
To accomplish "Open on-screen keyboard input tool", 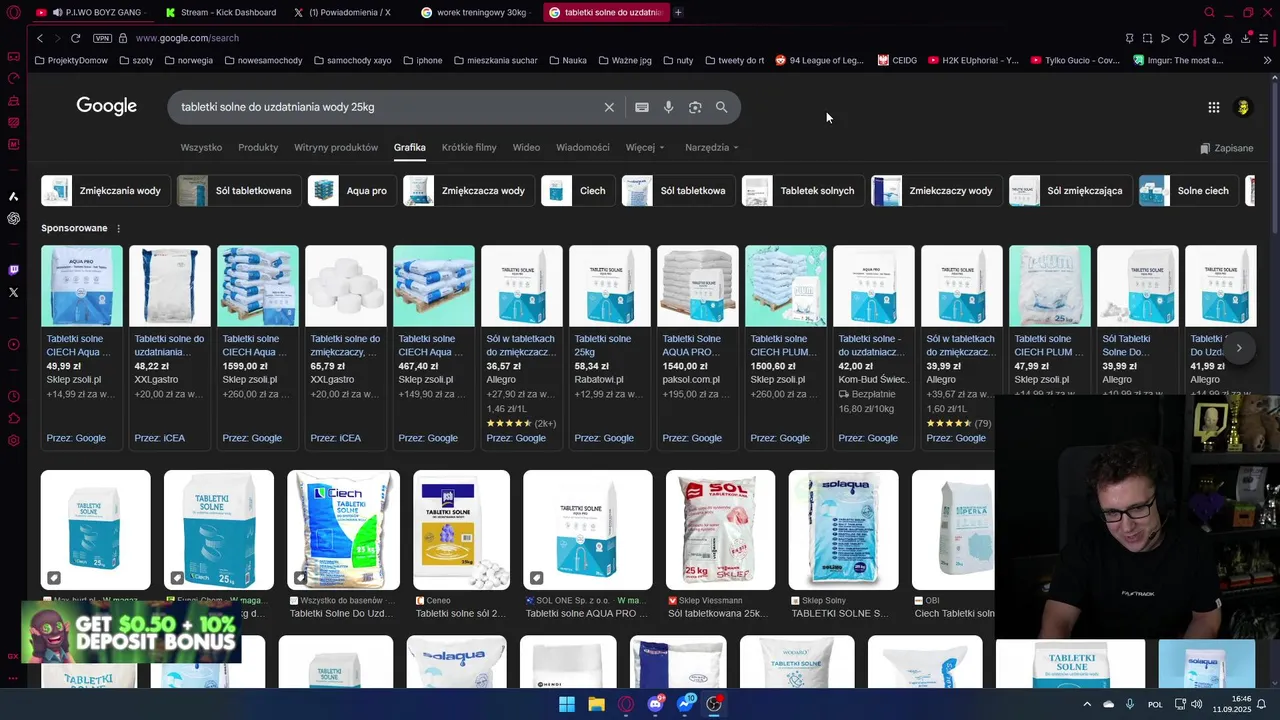I will coord(642,107).
